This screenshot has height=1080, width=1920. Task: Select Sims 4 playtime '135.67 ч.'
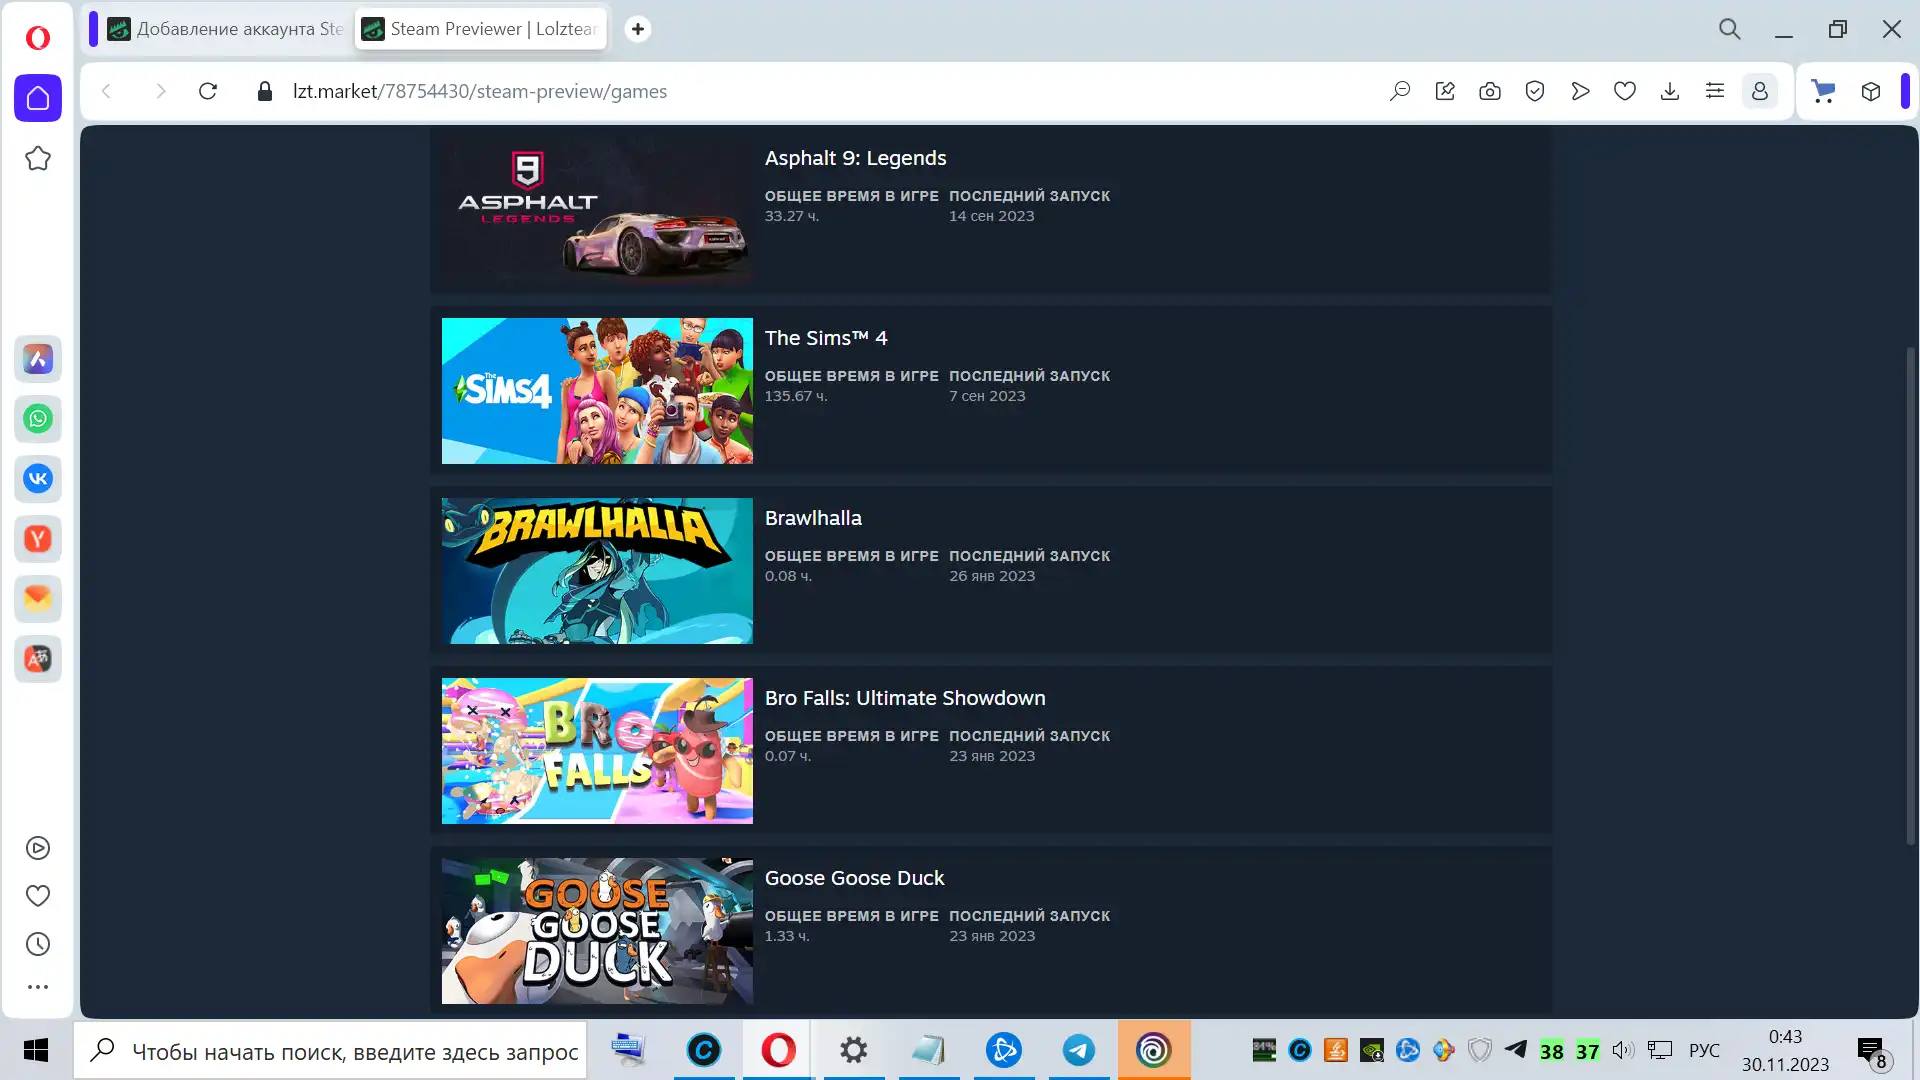796,396
